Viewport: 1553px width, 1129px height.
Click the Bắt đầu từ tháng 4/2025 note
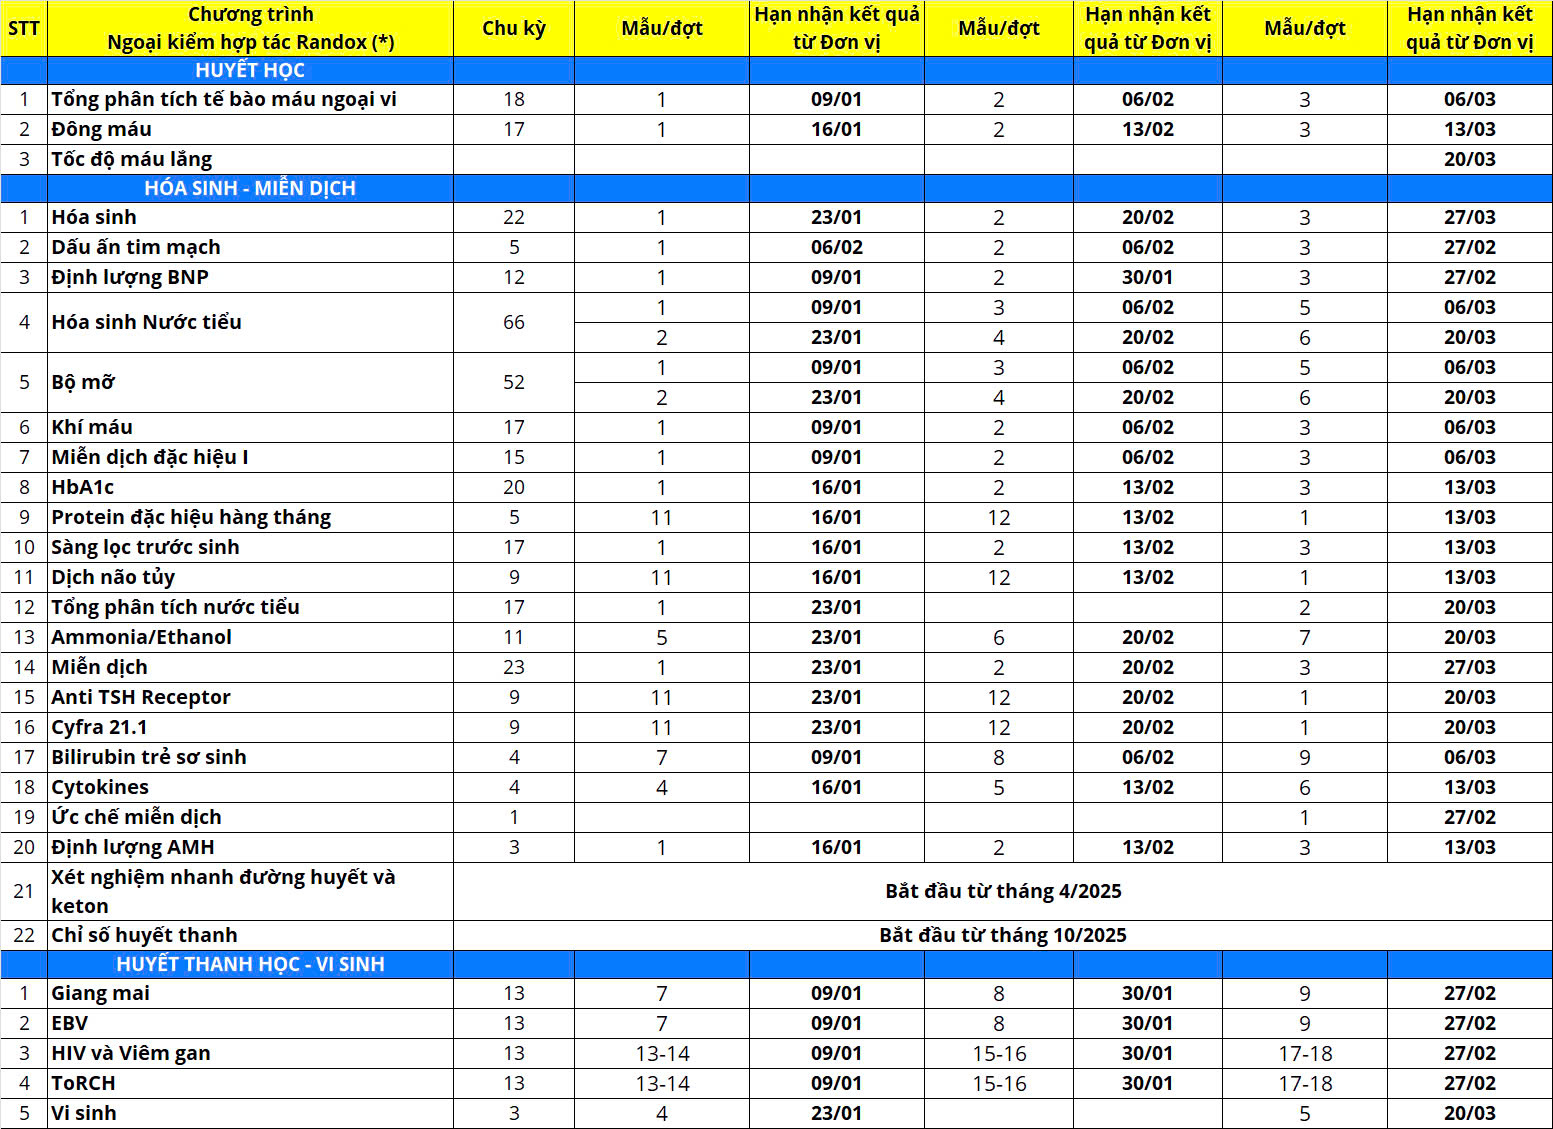(x=1002, y=891)
